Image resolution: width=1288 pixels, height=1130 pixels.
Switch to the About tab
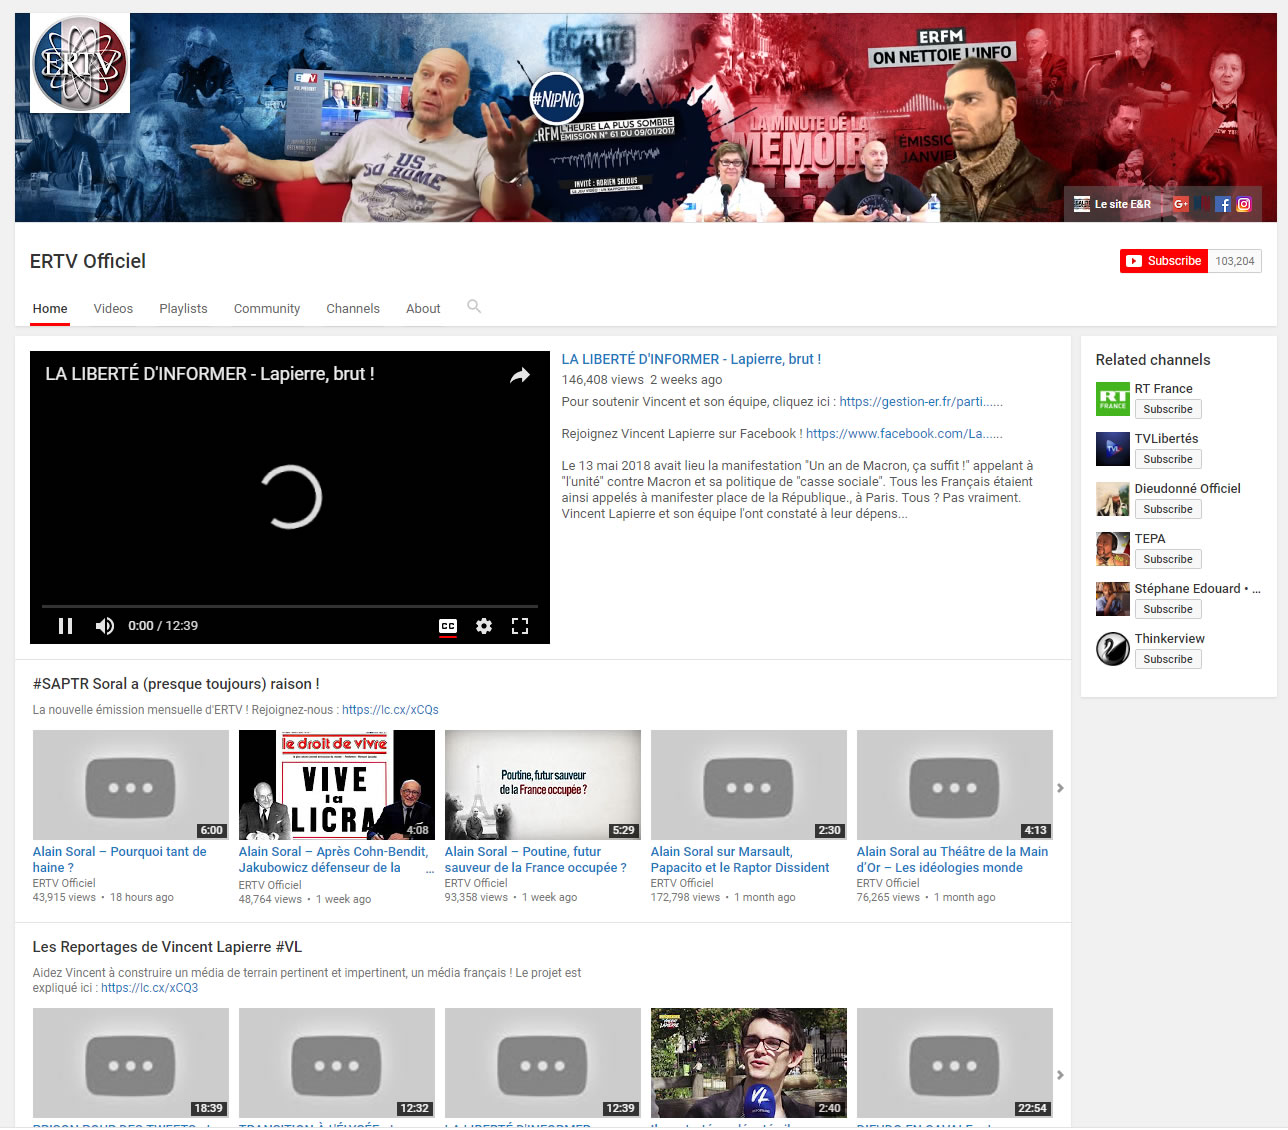(x=423, y=309)
